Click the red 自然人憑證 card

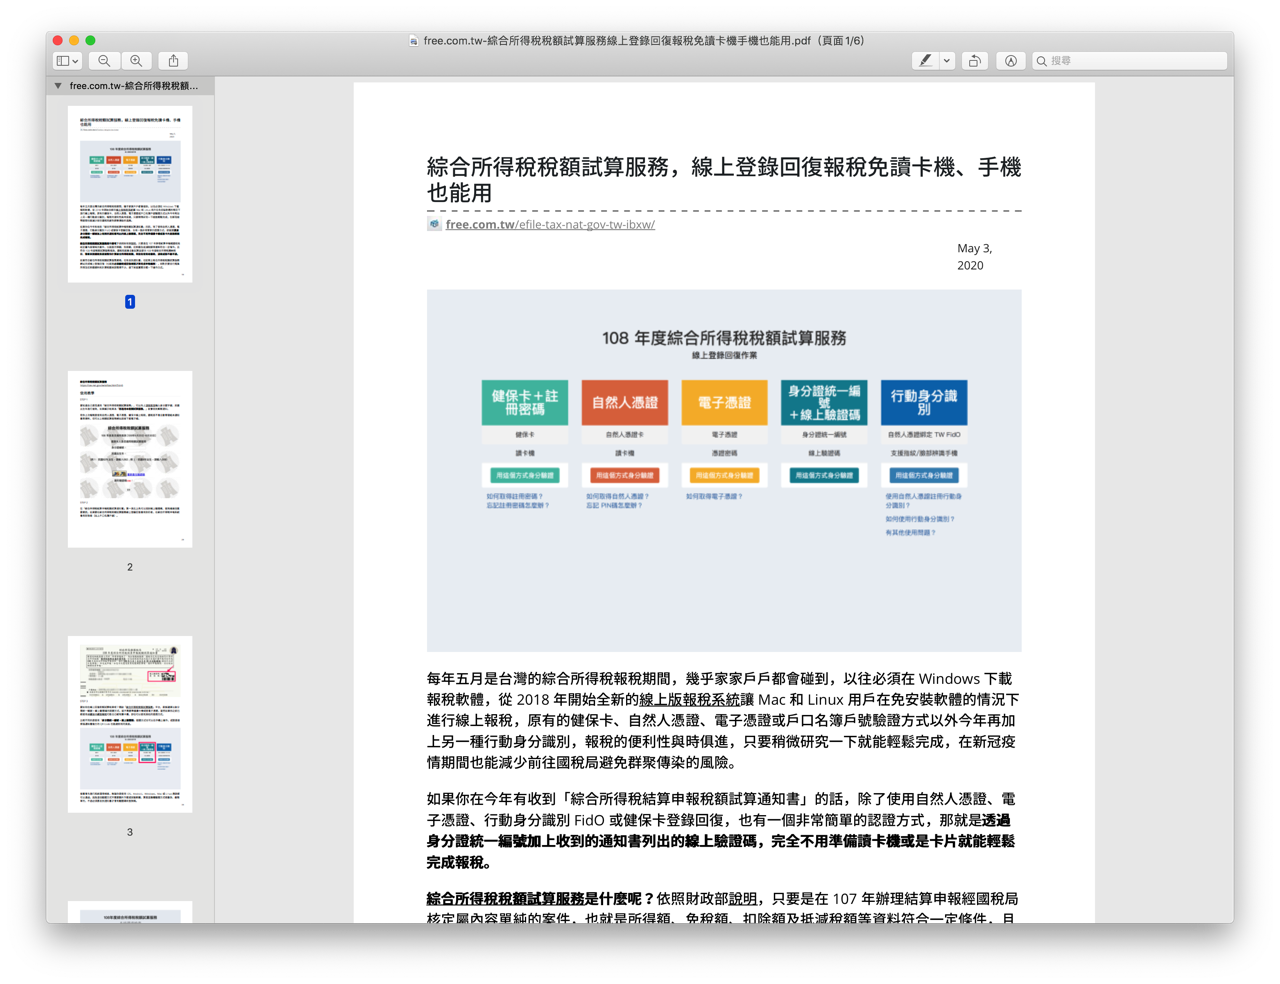[x=625, y=403]
